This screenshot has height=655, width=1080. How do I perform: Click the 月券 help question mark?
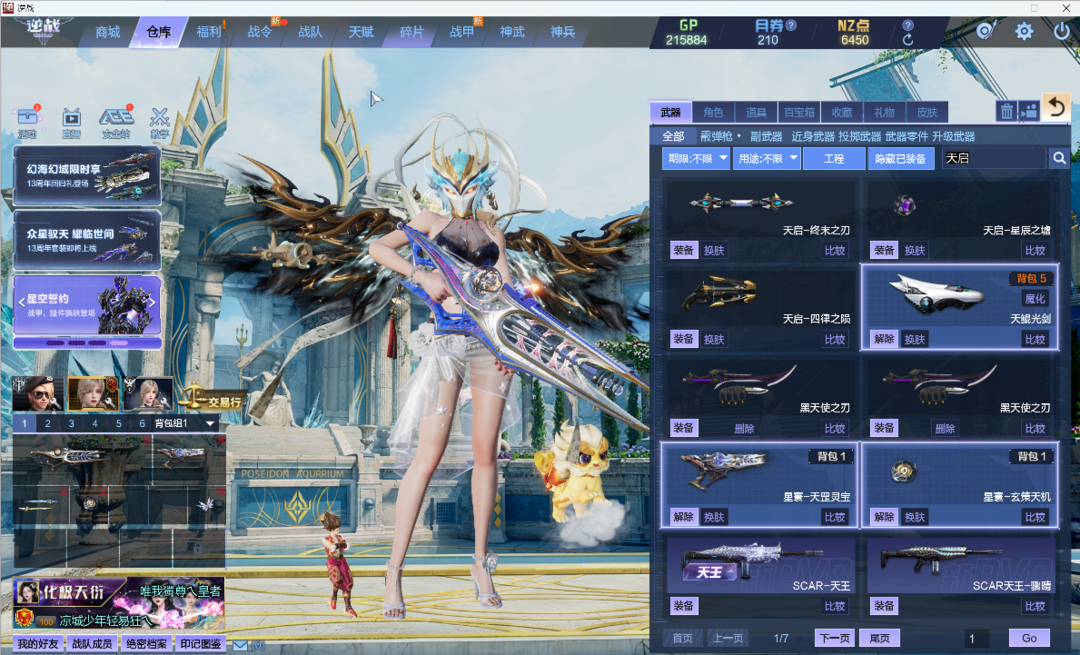coord(791,25)
